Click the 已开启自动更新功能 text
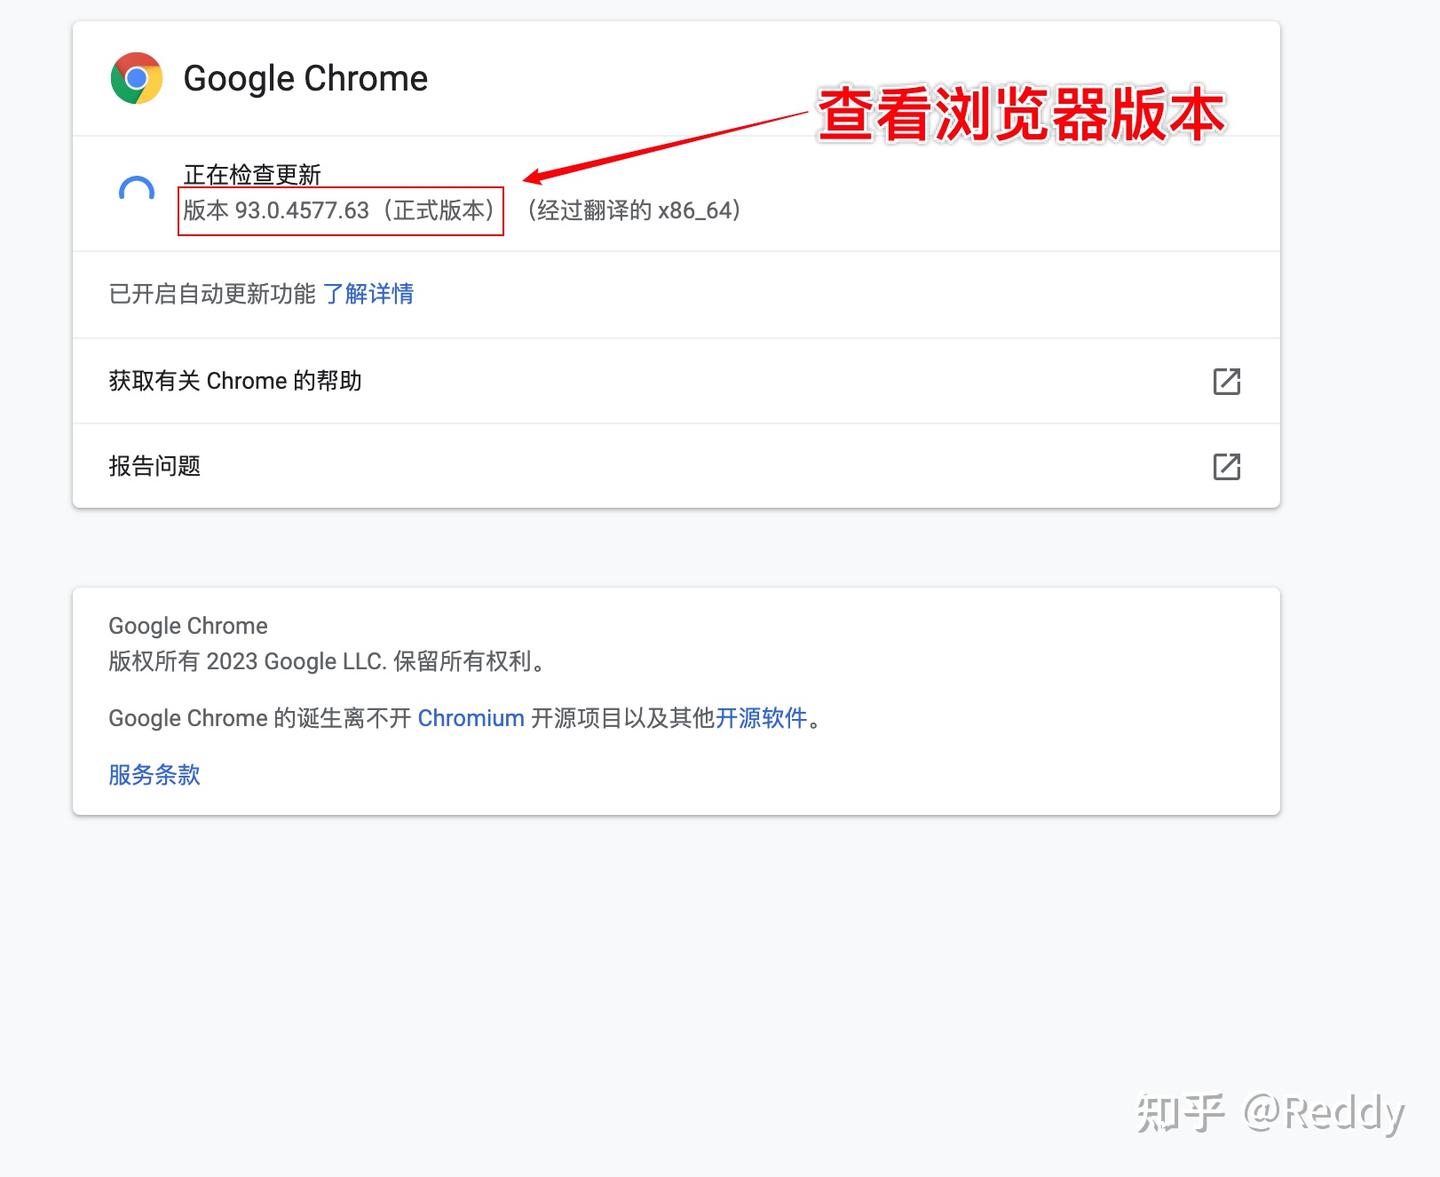The height and width of the screenshot is (1177, 1440). tap(212, 294)
